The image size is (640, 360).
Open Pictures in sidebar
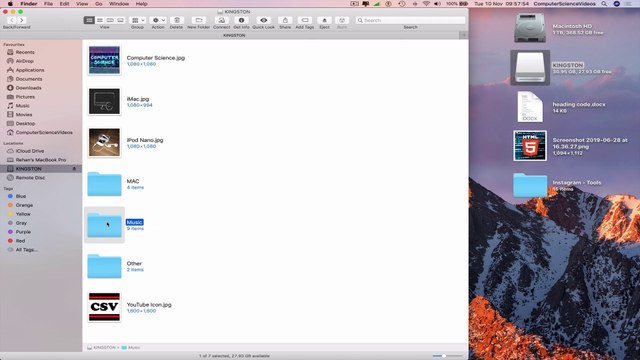tap(25, 97)
